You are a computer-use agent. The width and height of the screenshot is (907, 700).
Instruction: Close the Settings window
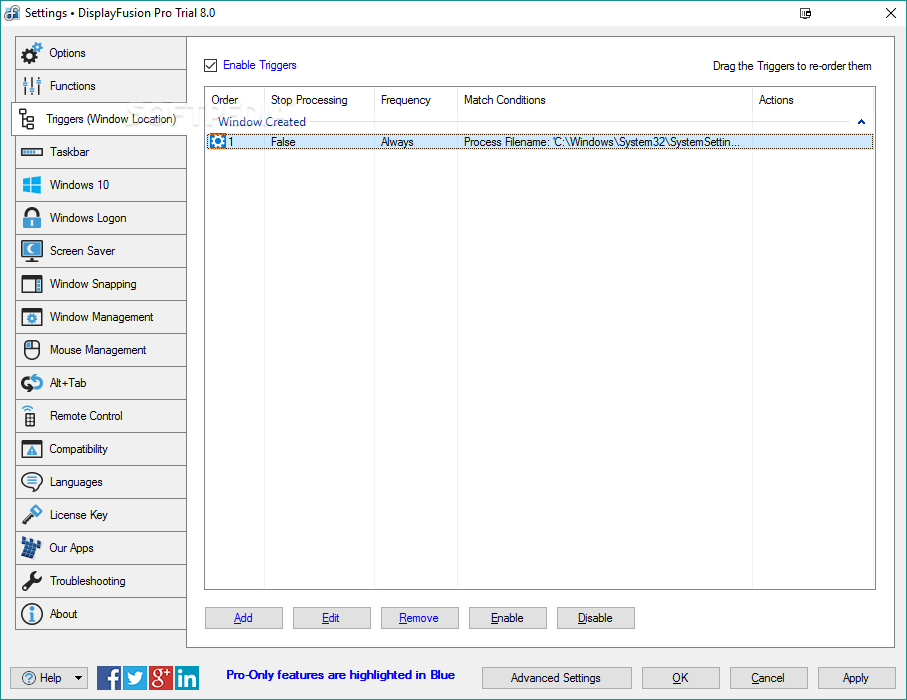891,13
